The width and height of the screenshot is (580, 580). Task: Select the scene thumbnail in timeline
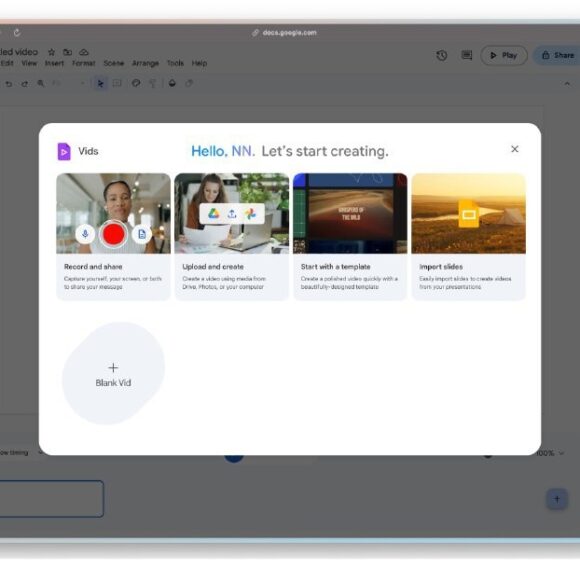51,499
